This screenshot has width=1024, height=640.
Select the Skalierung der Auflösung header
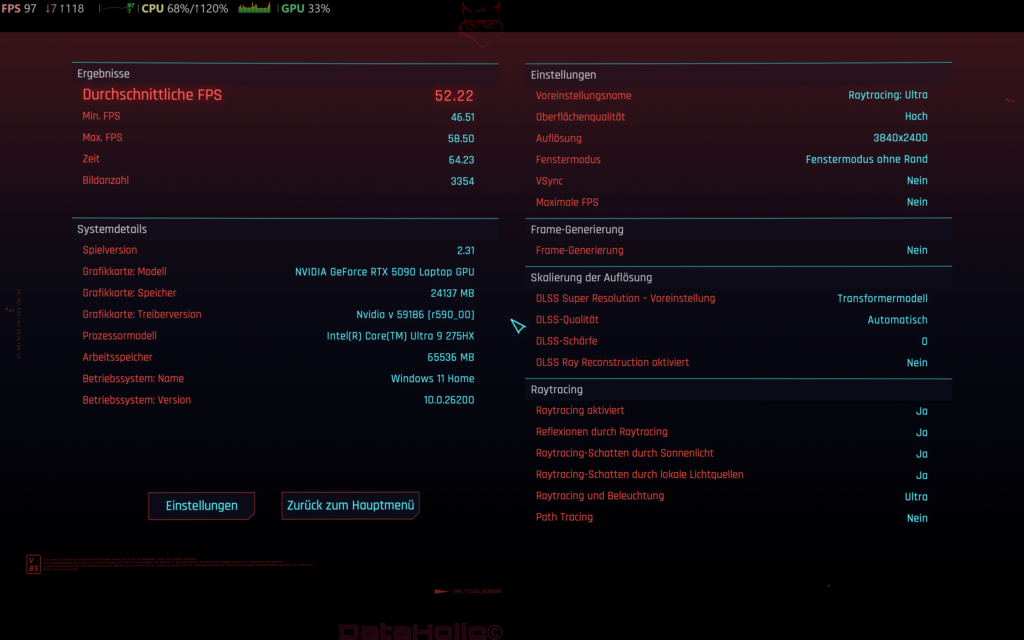tap(591, 278)
